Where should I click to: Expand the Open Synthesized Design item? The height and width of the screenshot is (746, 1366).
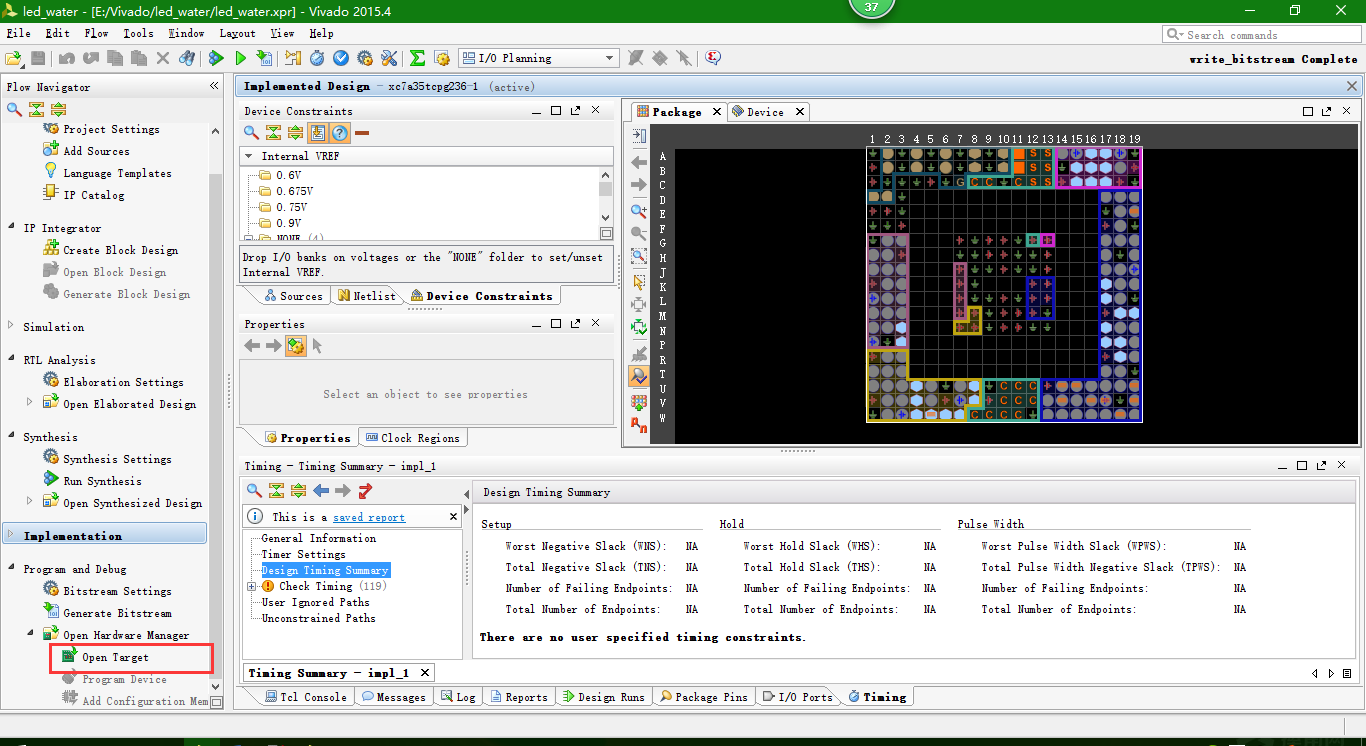[x=30, y=502]
